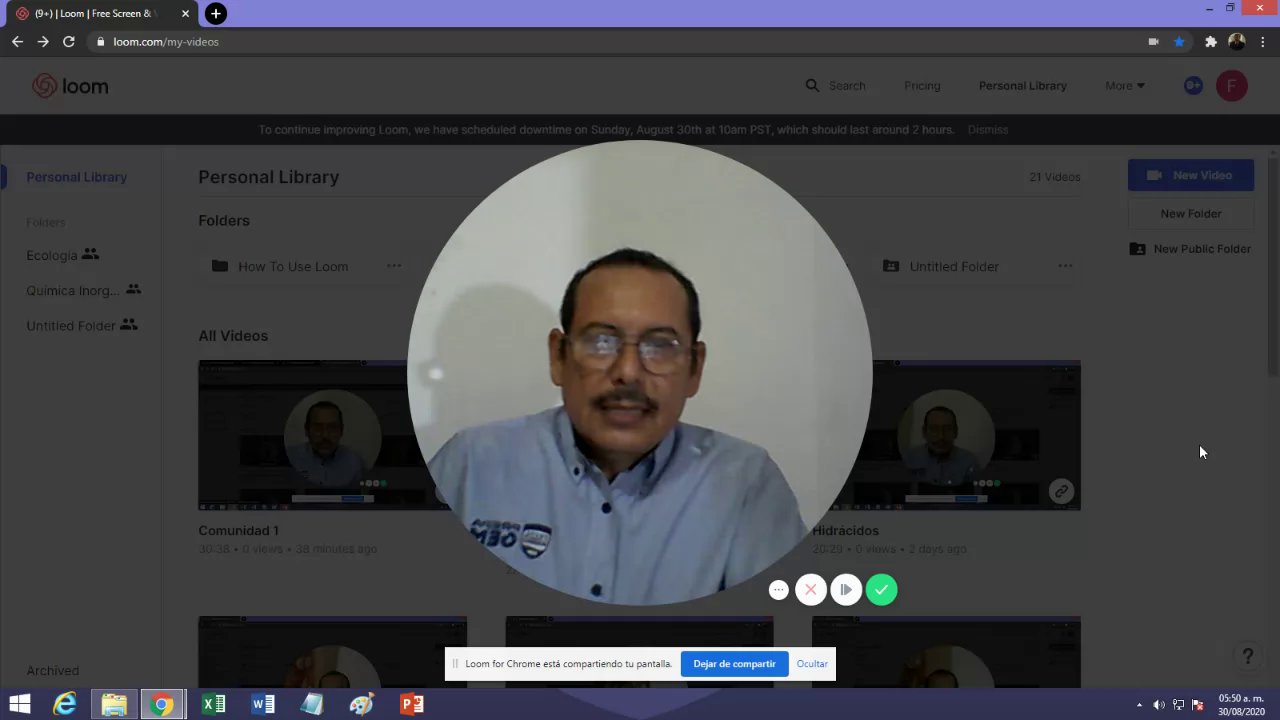1280x720 pixels.
Task: Open the Chrome profile avatar
Action: [x=1237, y=42]
